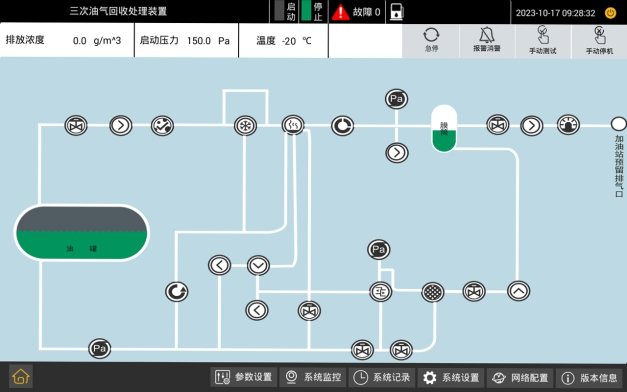Switch to 系统监控 tab
Image resolution: width=627 pixels, height=392 pixels.
[313, 377]
